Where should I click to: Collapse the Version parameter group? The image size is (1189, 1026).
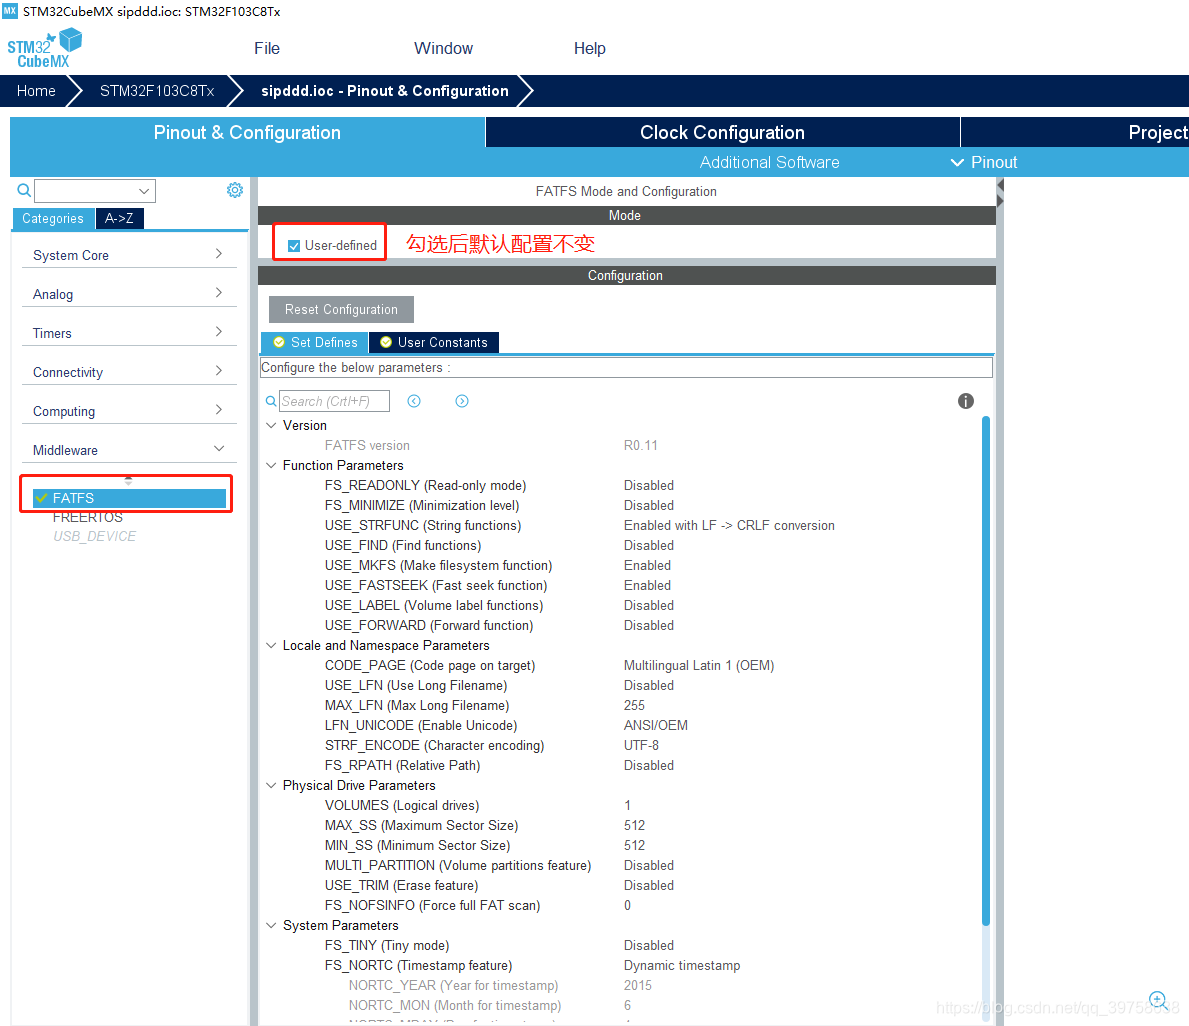coord(271,425)
